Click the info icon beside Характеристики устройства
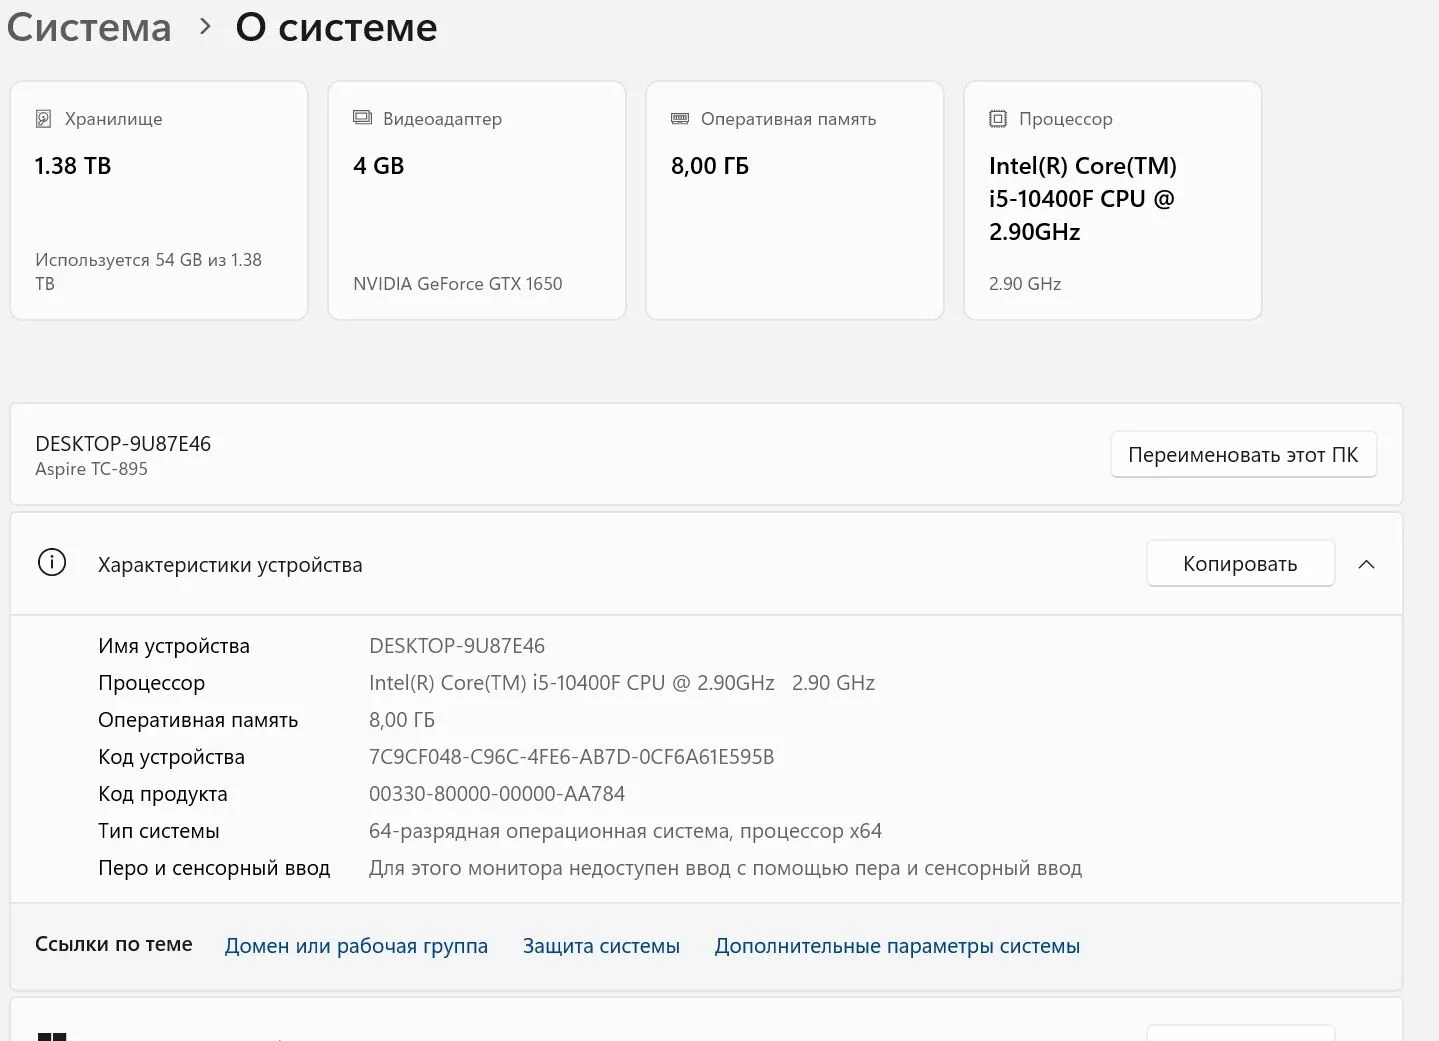The width and height of the screenshot is (1439, 1041). tap(52, 563)
